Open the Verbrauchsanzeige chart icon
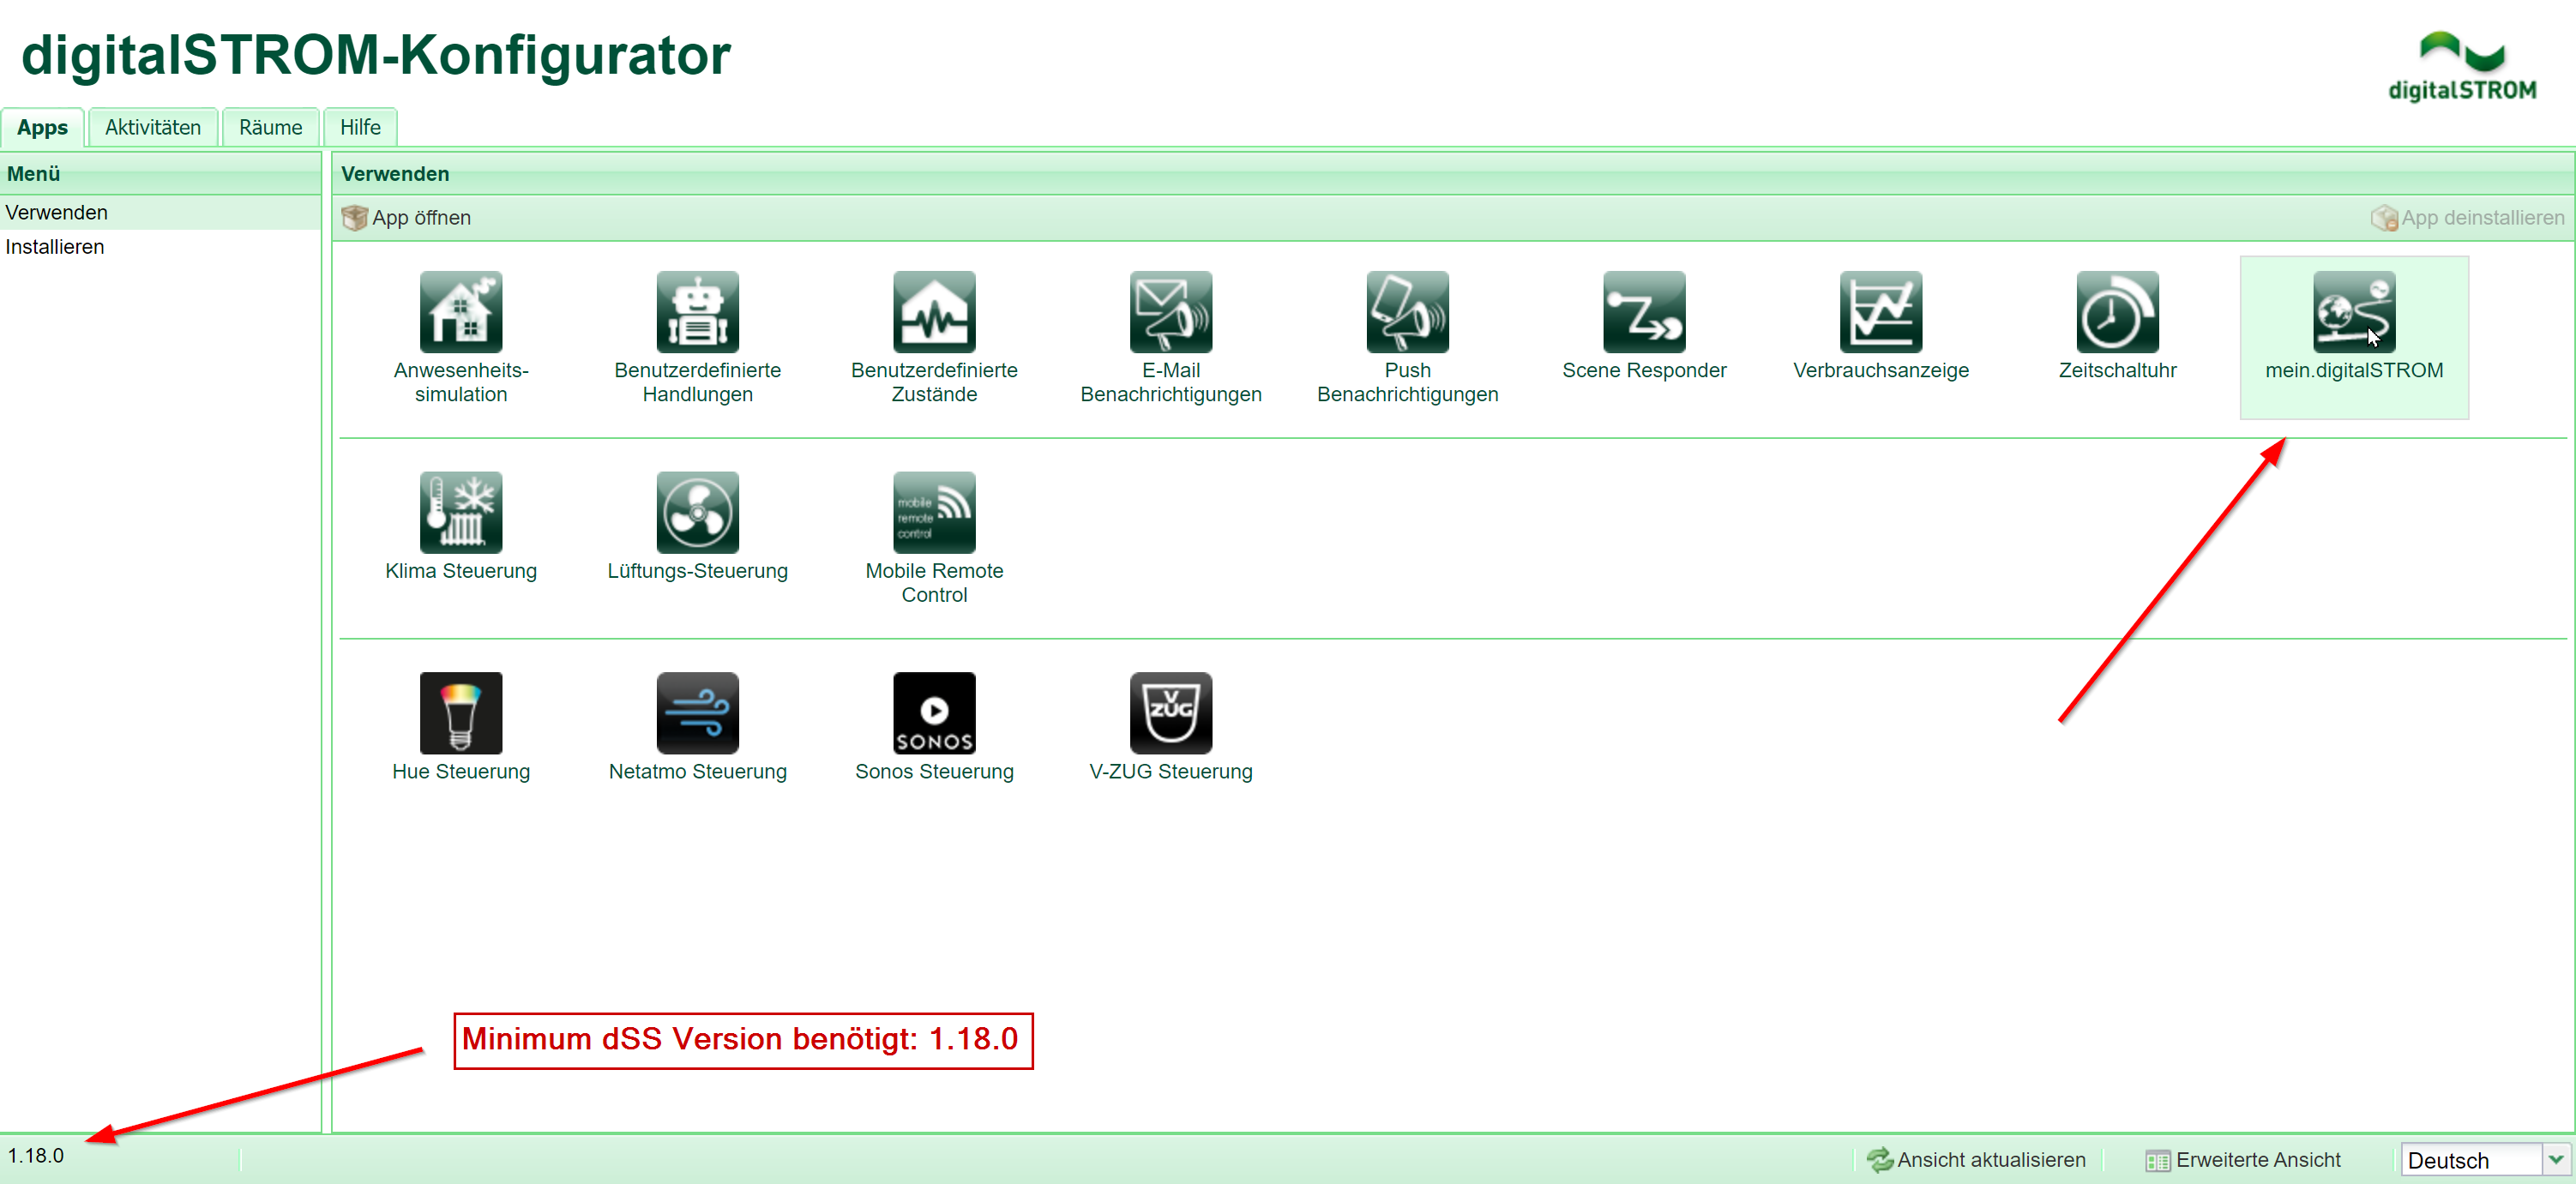Screen dimensions: 2576x1184 click(1881, 312)
